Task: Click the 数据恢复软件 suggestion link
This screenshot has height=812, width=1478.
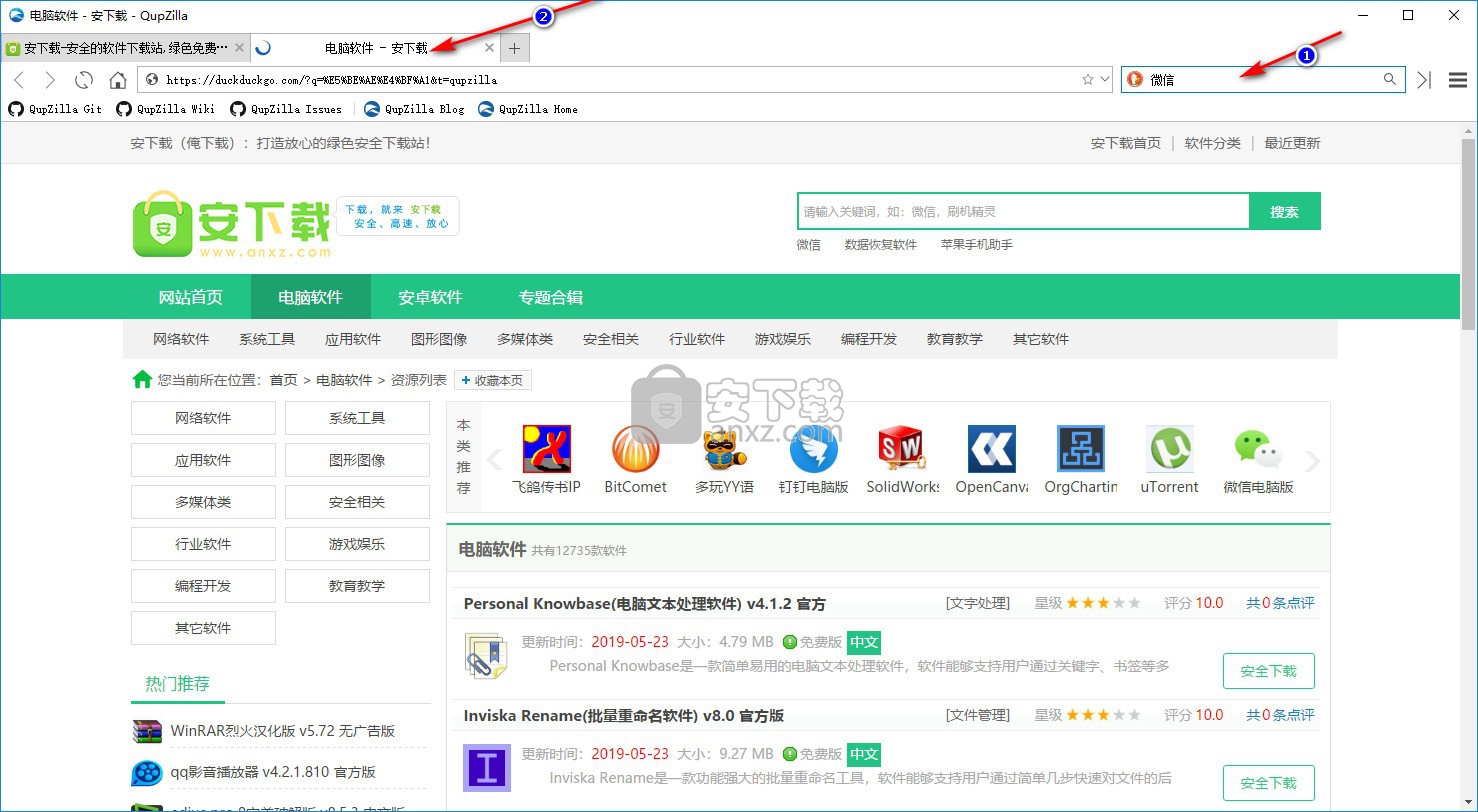Action: [x=880, y=244]
